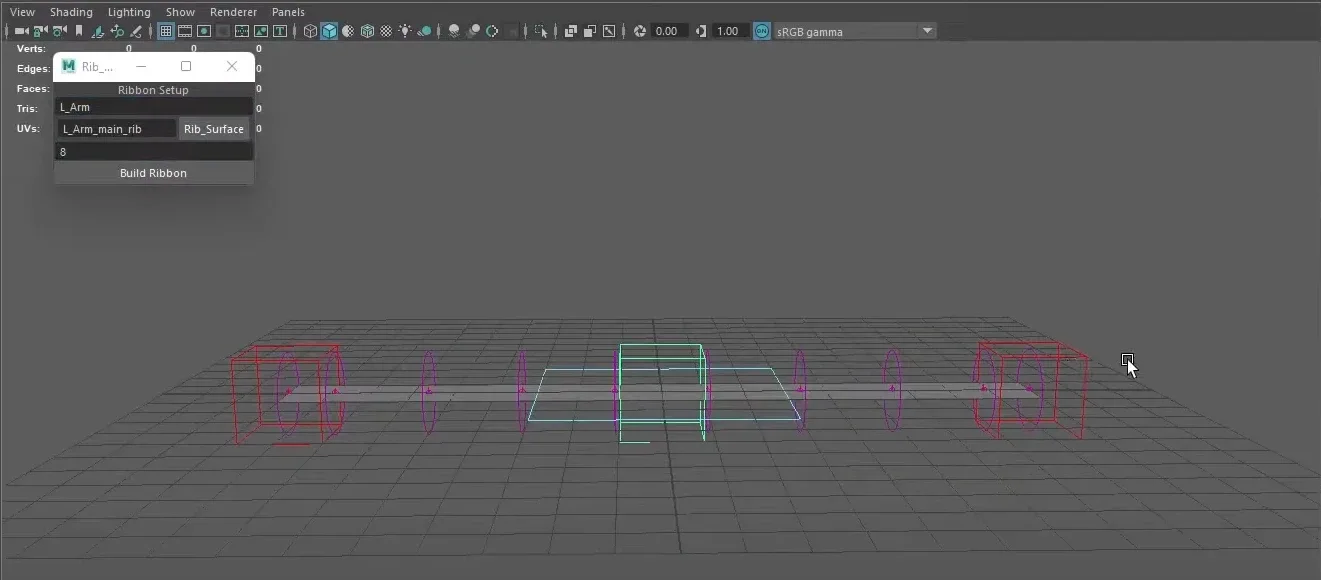
Task: Select the green center cube controller
Action: pos(661,392)
